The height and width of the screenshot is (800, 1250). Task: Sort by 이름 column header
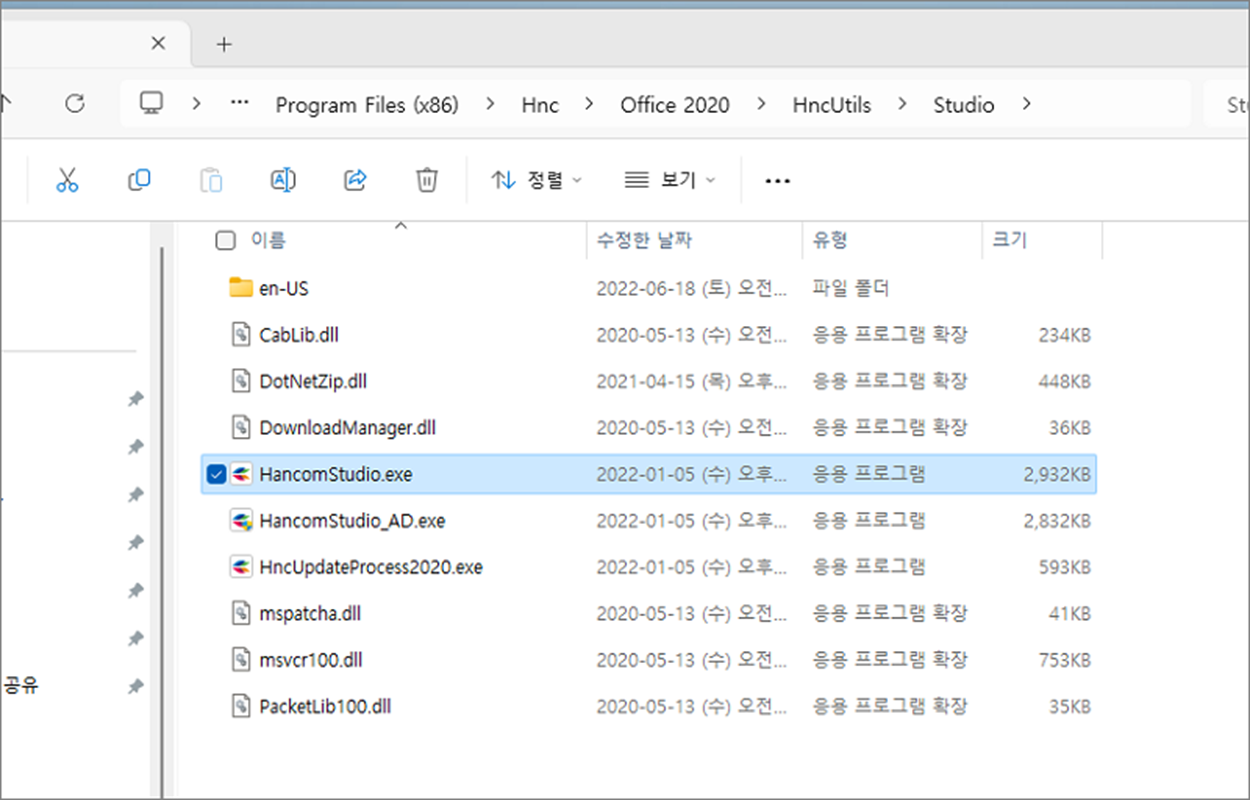[x=267, y=240]
